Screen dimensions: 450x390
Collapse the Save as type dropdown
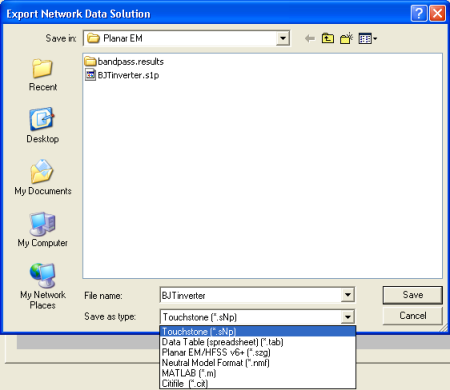(x=348, y=317)
